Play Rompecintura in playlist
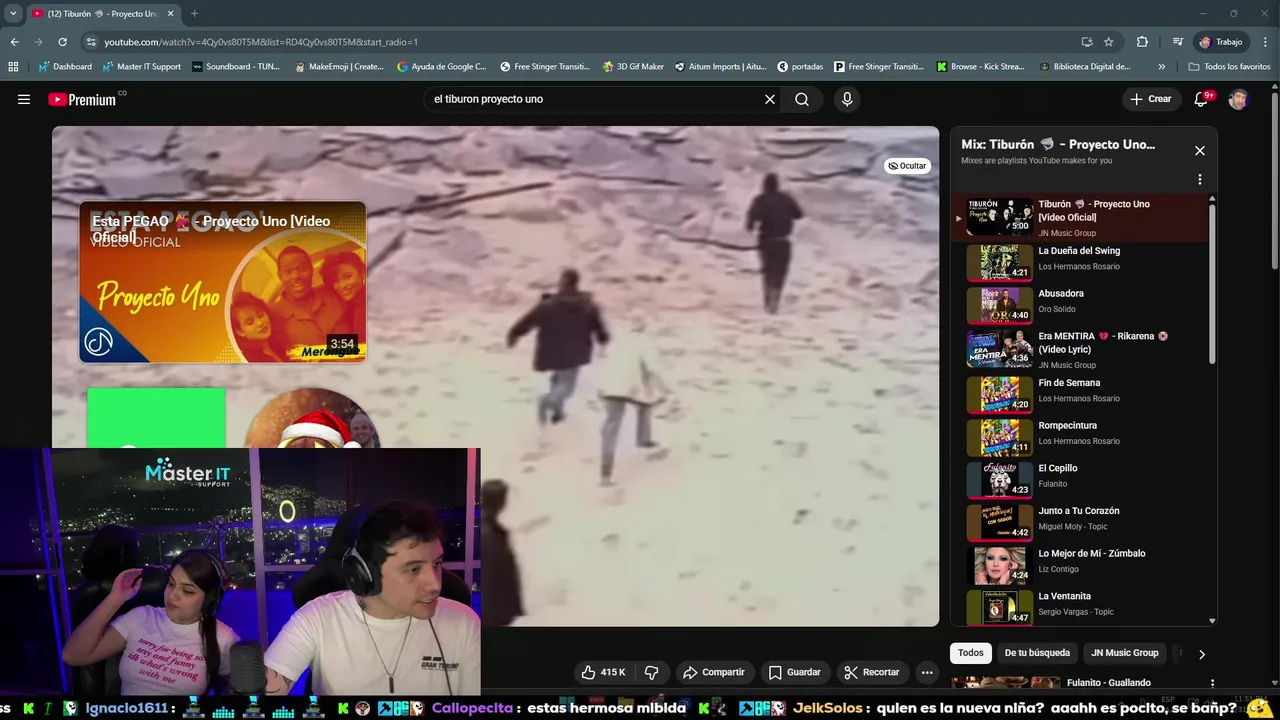The height and width of the screenshot is (720, 1280). click(1080, 435)
